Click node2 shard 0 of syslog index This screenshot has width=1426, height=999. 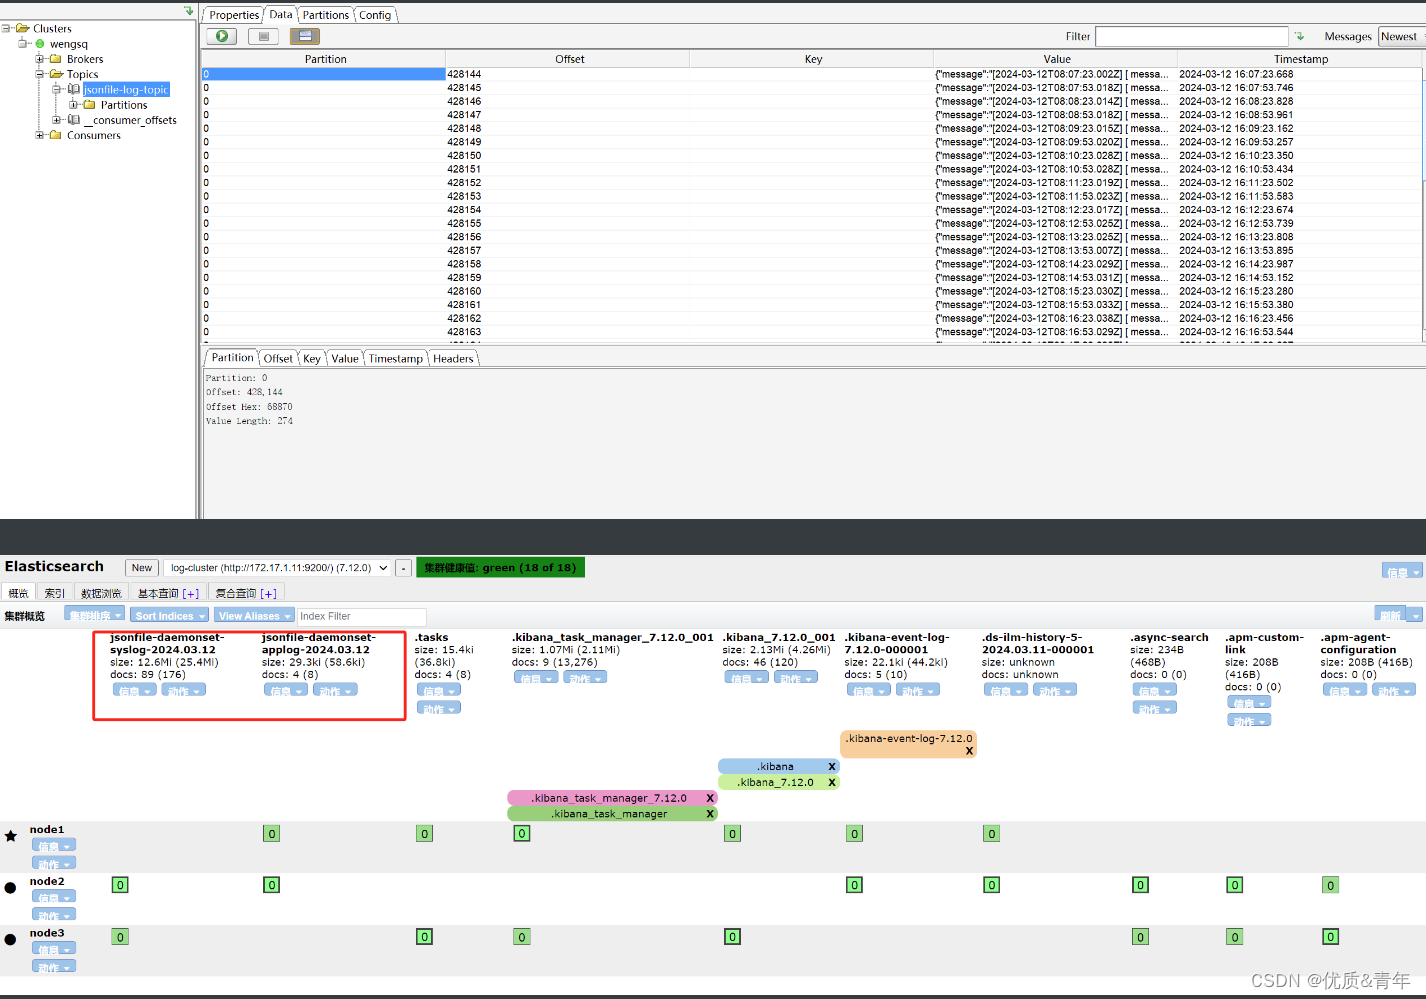120,885
